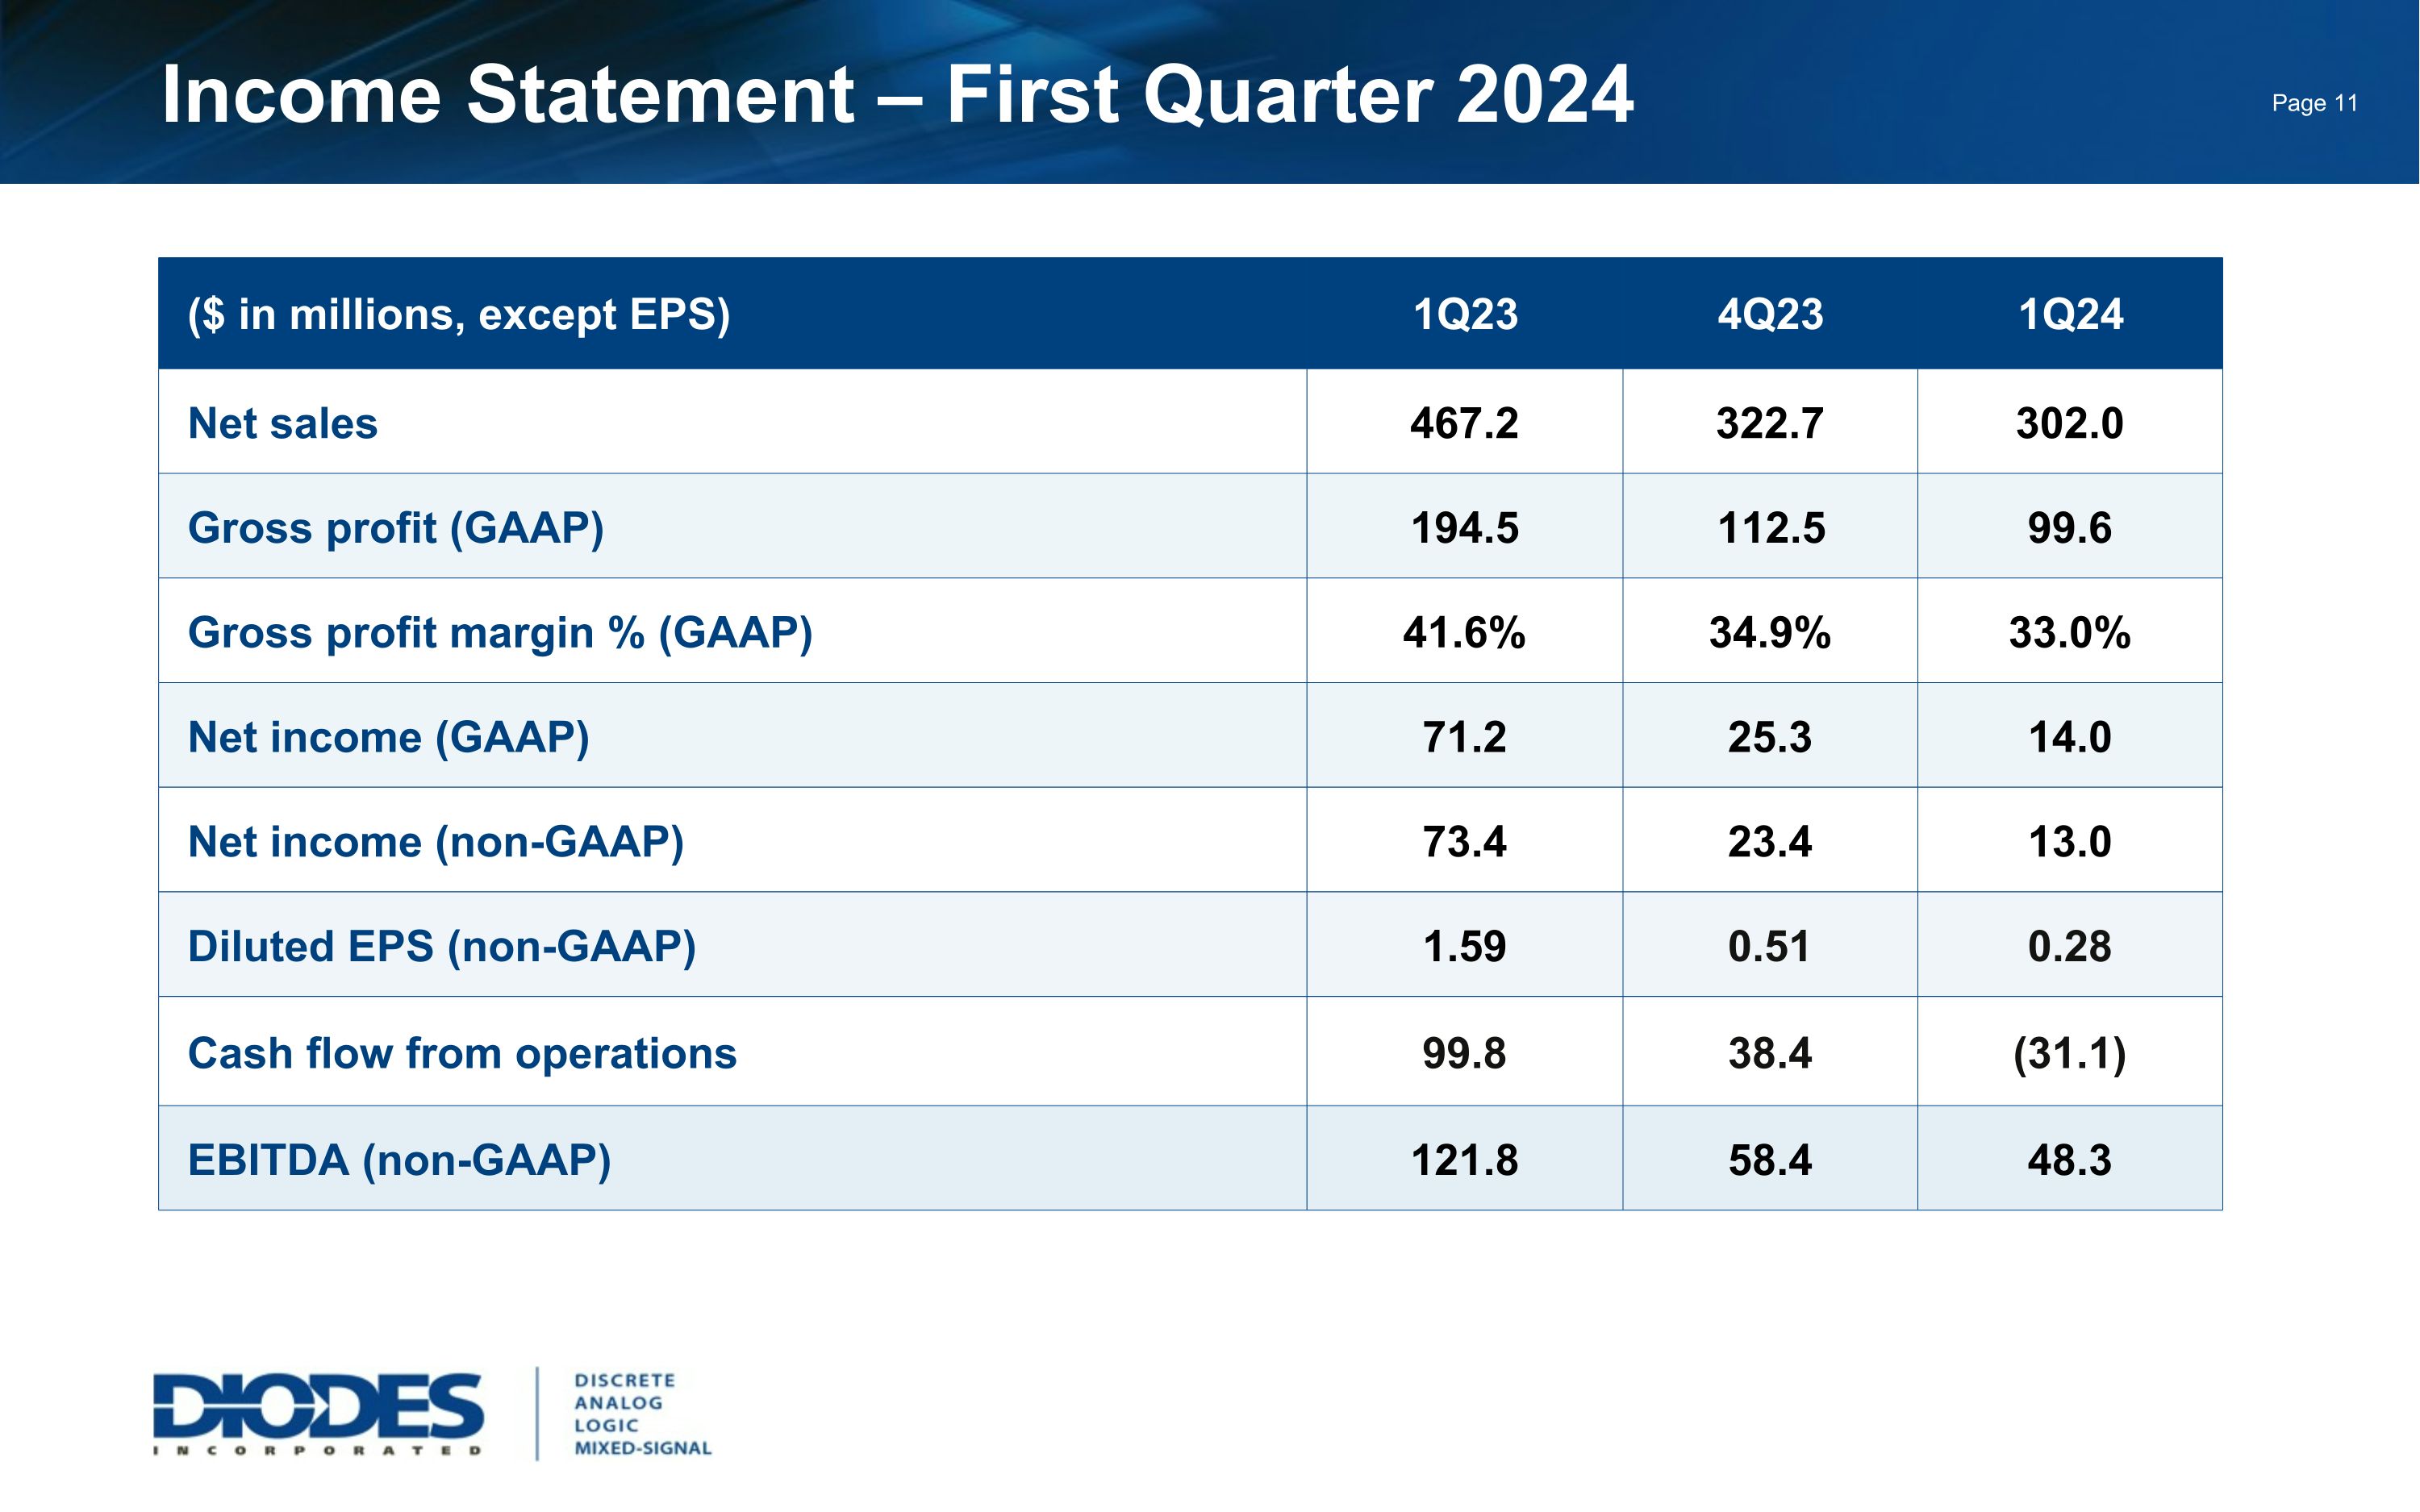Select the (31.1) cash flow cell
Screen dimensions: 2420x1512
(x=2069, y=1053)
